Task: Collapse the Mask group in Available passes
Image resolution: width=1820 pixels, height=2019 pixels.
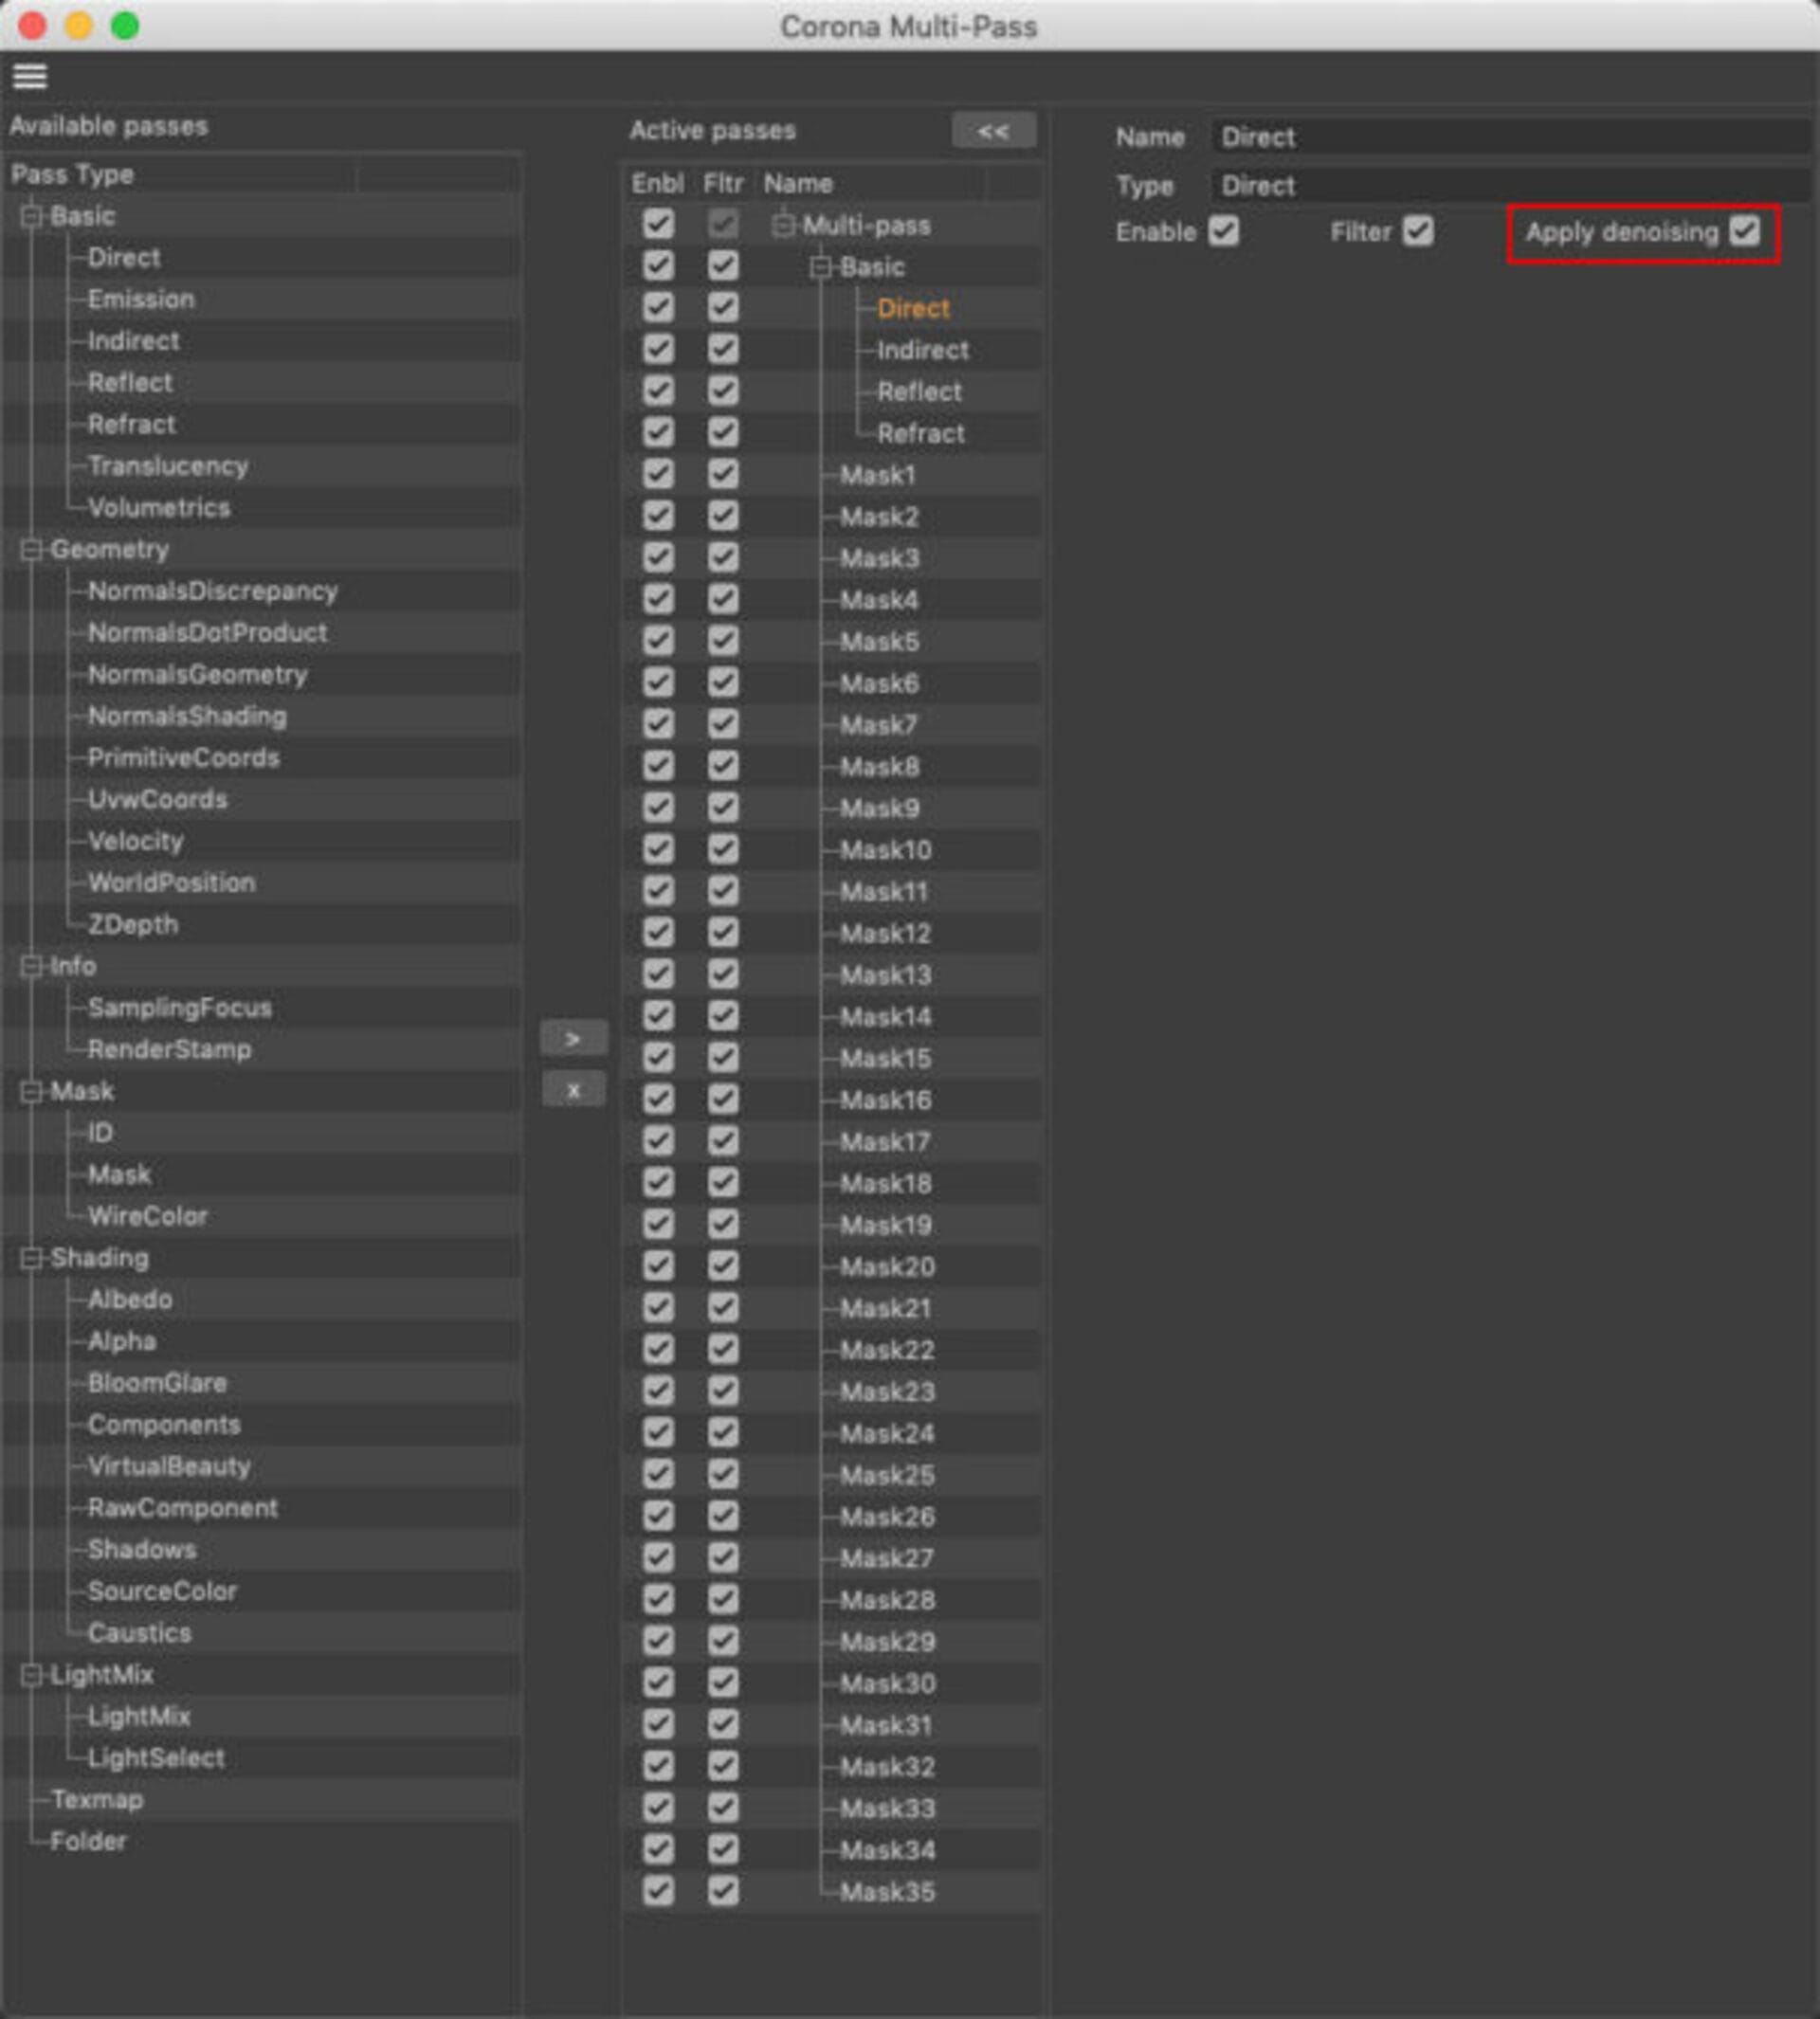Action: [x=32, y=1091]
